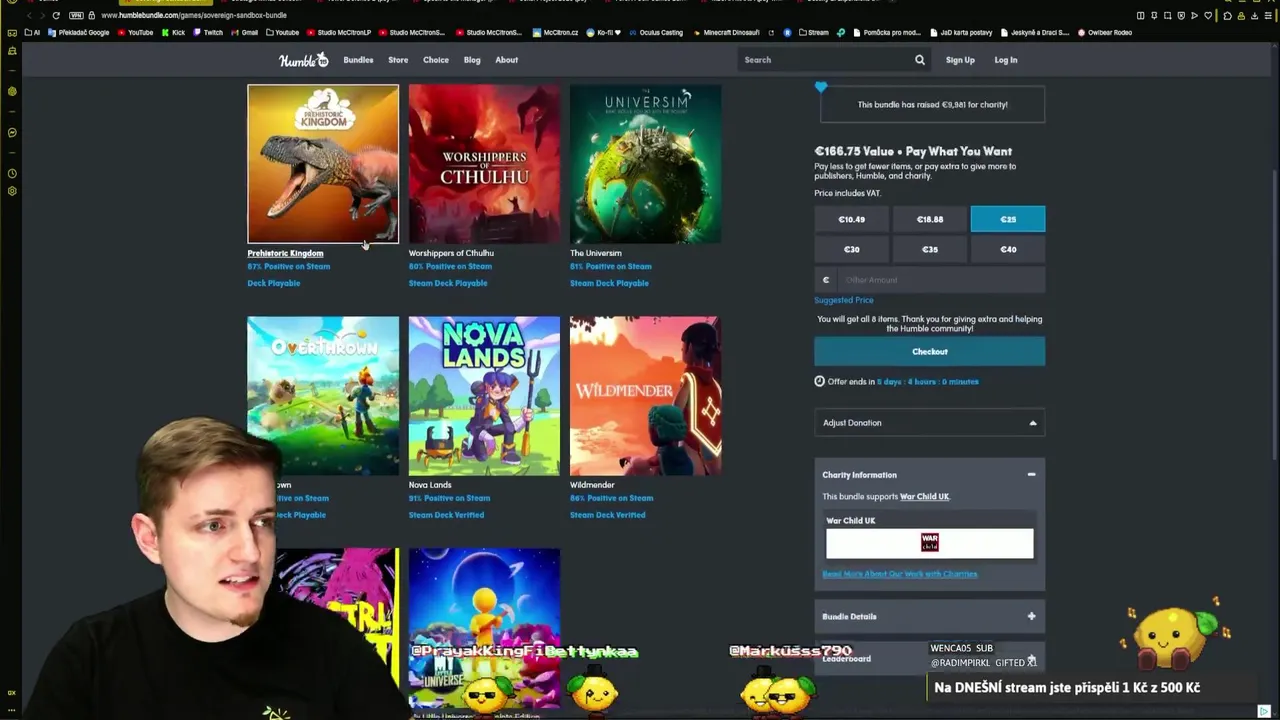Open the Ko-fi bookmark

[604, 32]
